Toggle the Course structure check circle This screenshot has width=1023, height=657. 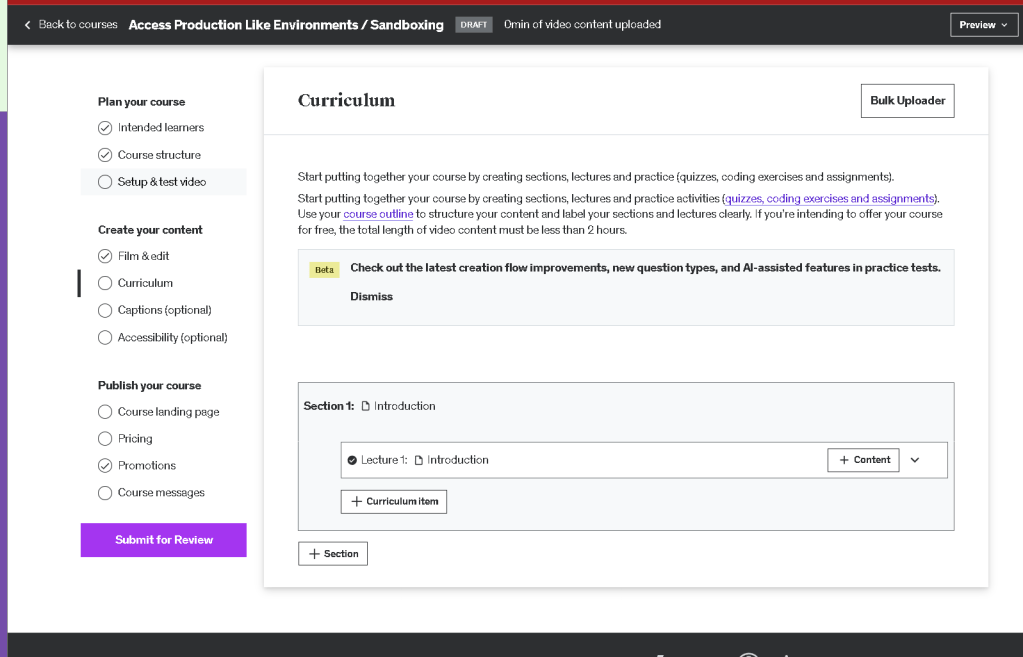tap(105, 155)
